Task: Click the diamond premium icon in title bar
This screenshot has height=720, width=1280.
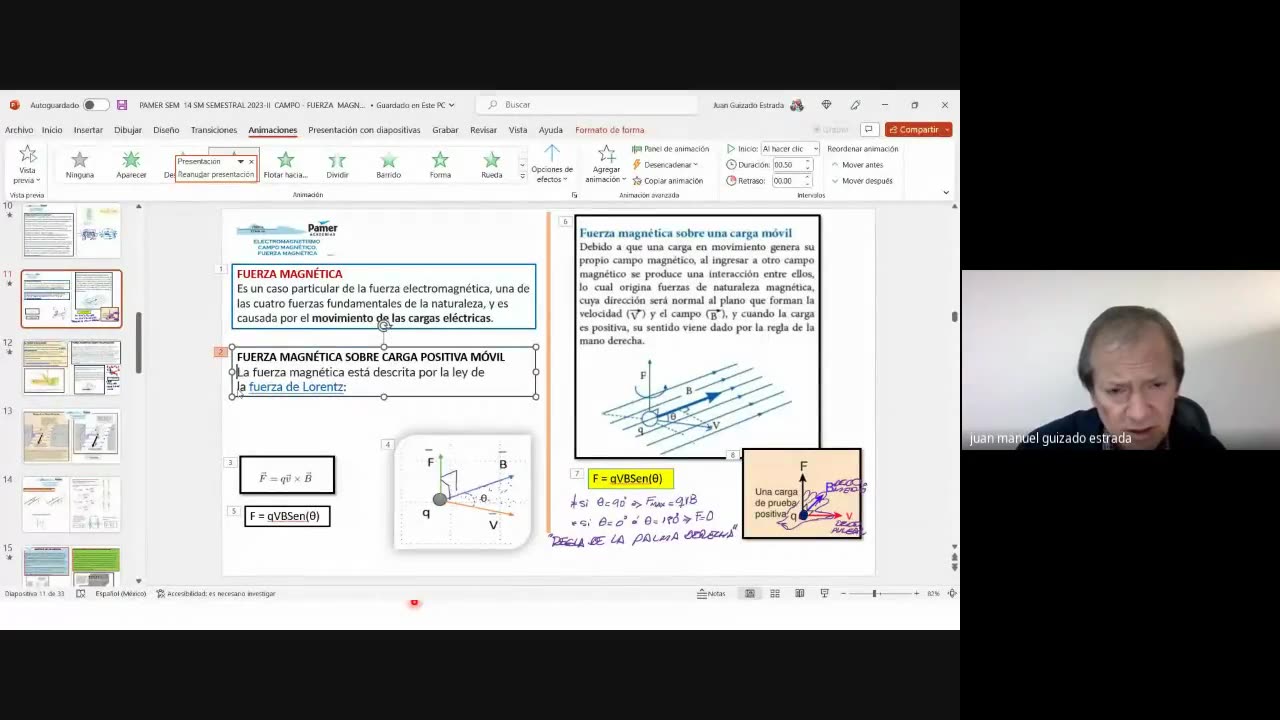Action: coord(826,105)
